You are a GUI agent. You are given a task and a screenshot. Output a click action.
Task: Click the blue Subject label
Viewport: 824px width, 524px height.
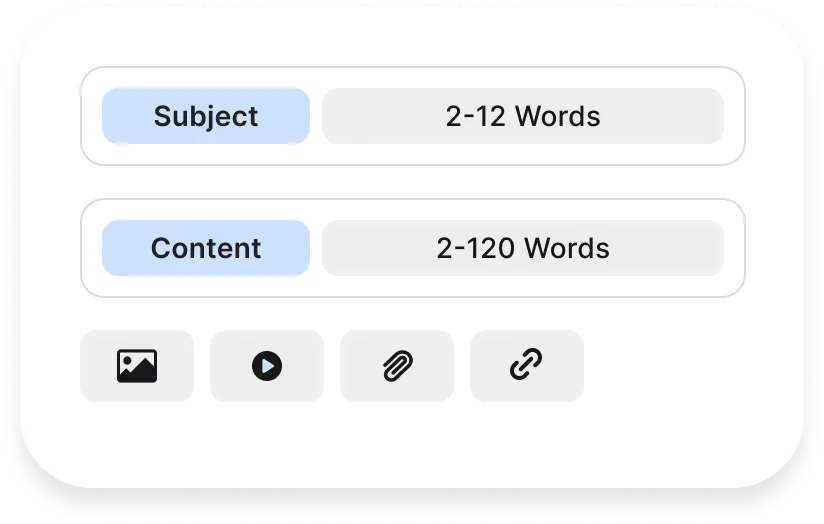tap(206, 116)
